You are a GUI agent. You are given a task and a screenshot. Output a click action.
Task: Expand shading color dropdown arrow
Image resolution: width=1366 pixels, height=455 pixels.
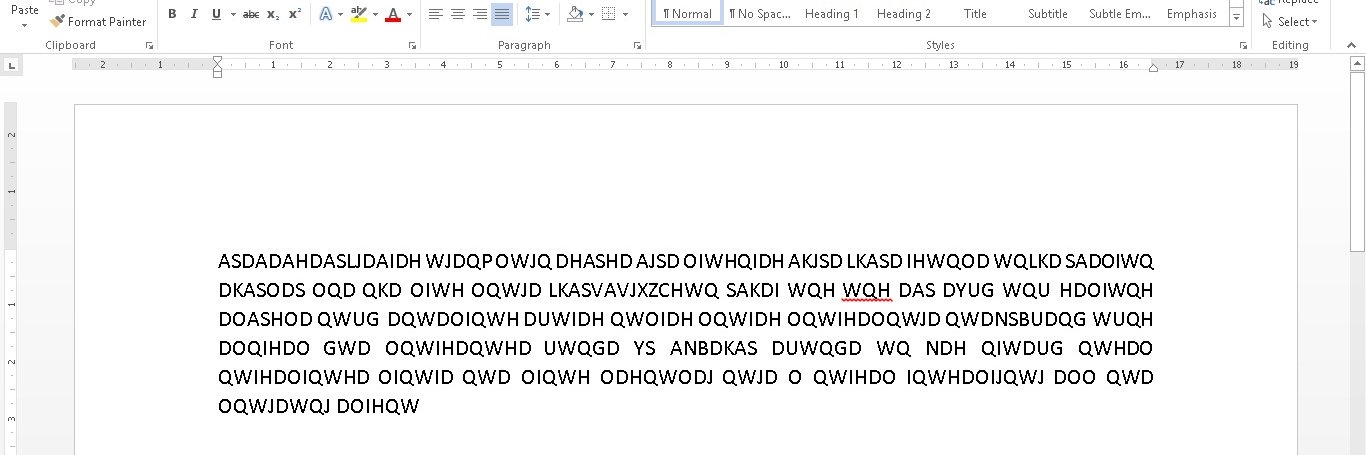point(590,14)
